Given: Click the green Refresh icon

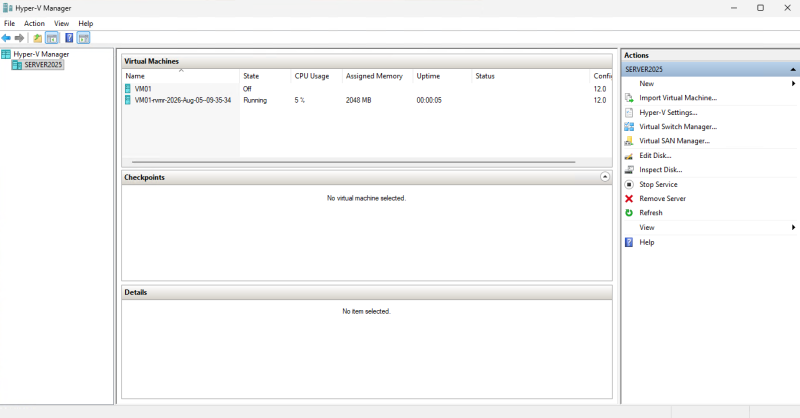Looking at the screenshot, I should point(629,213).
